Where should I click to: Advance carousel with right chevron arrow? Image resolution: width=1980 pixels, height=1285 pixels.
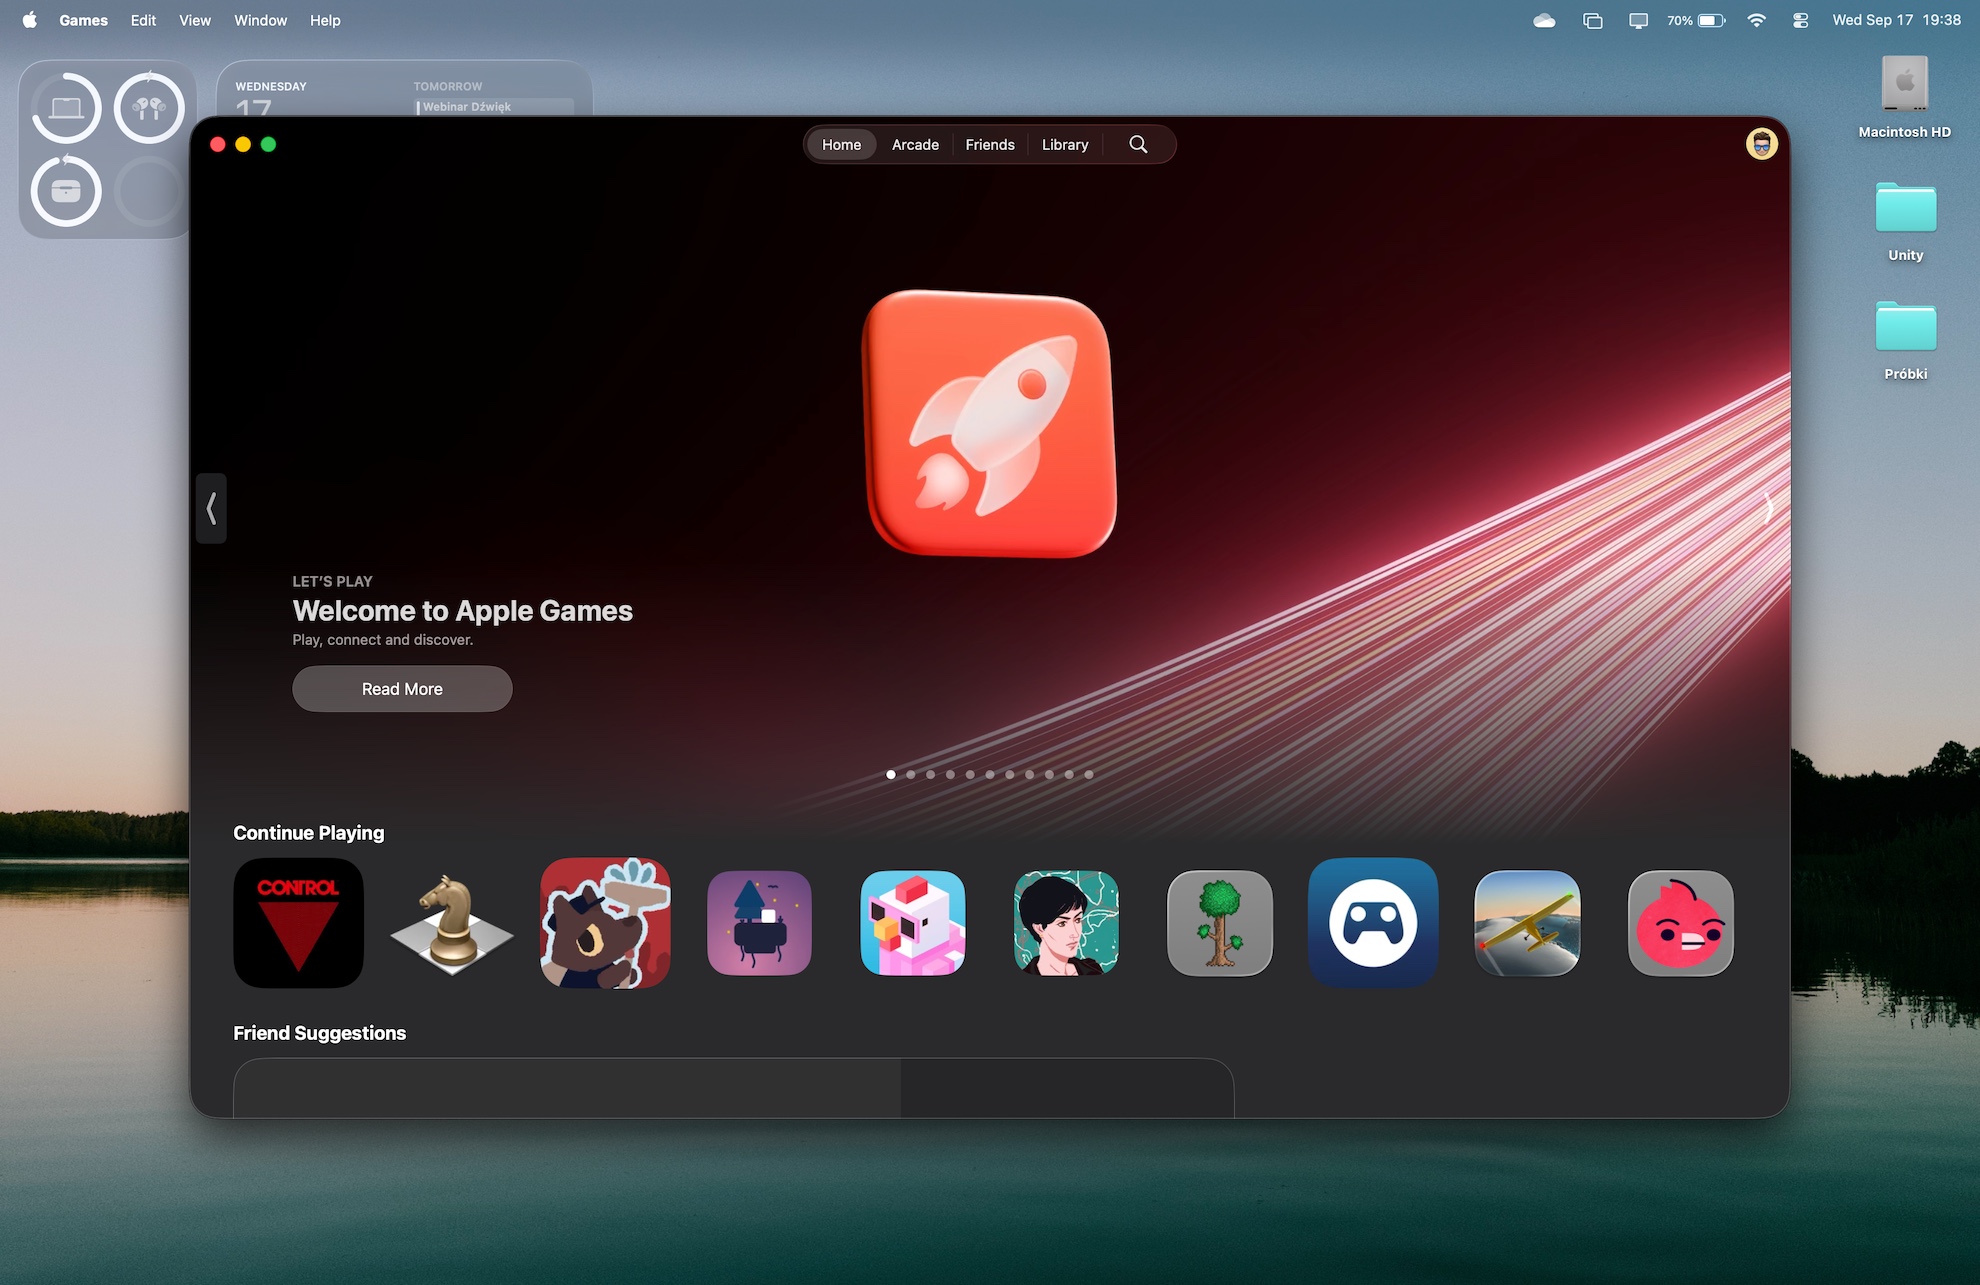(x=1768, y=508)
